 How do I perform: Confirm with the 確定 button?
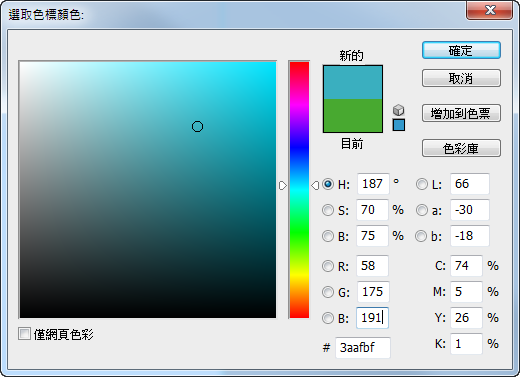coord(461,50)
